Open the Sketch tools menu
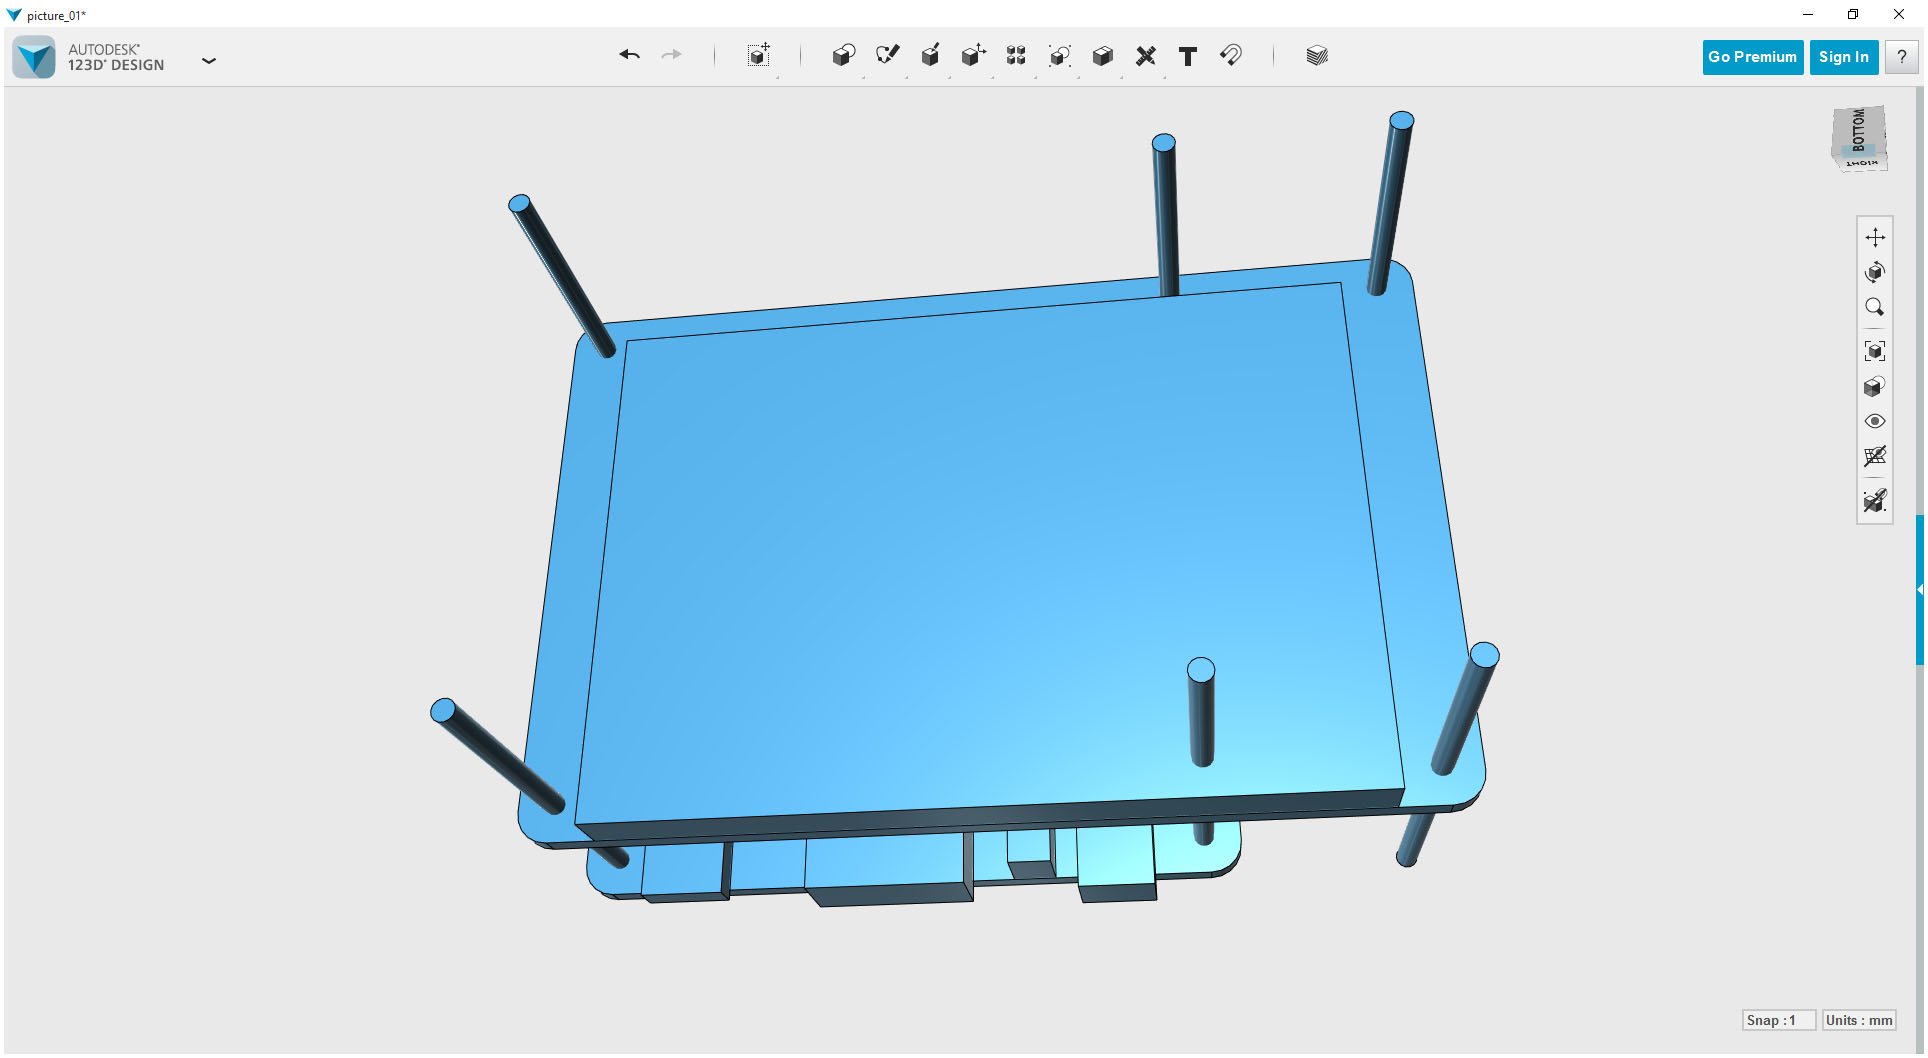 pos(887,56)
